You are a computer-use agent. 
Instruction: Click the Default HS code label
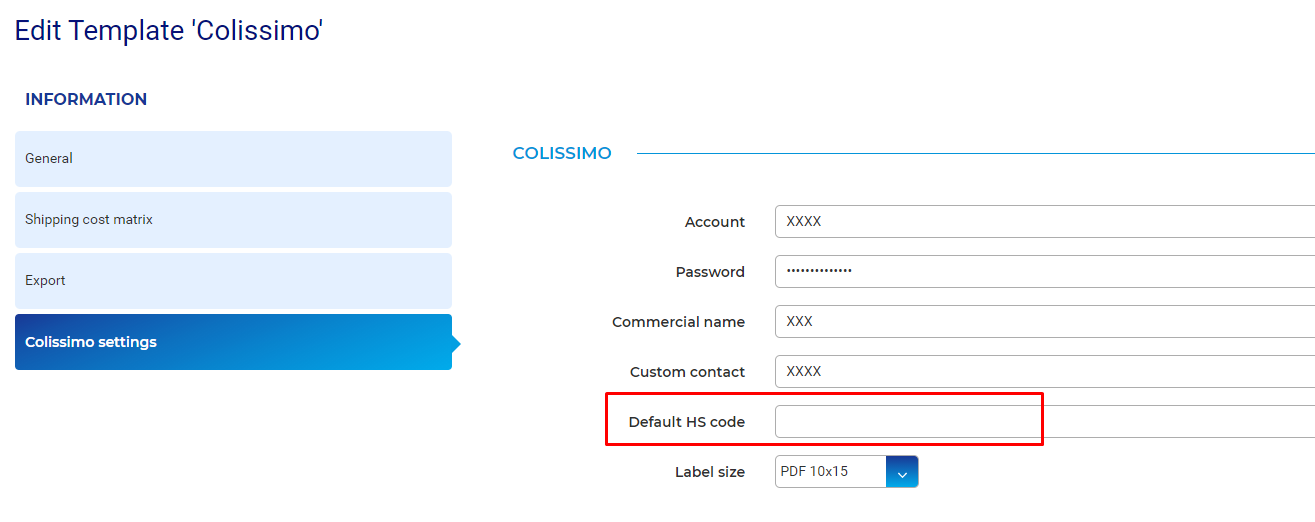(687, 422)
